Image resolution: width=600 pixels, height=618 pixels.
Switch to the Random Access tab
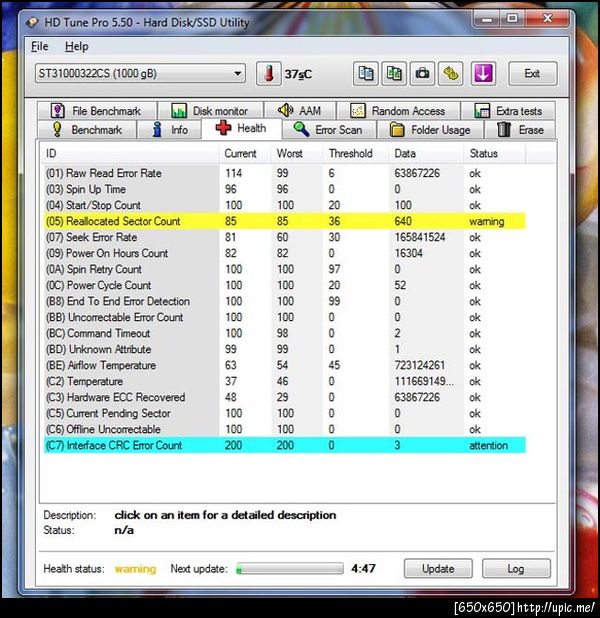399,111
